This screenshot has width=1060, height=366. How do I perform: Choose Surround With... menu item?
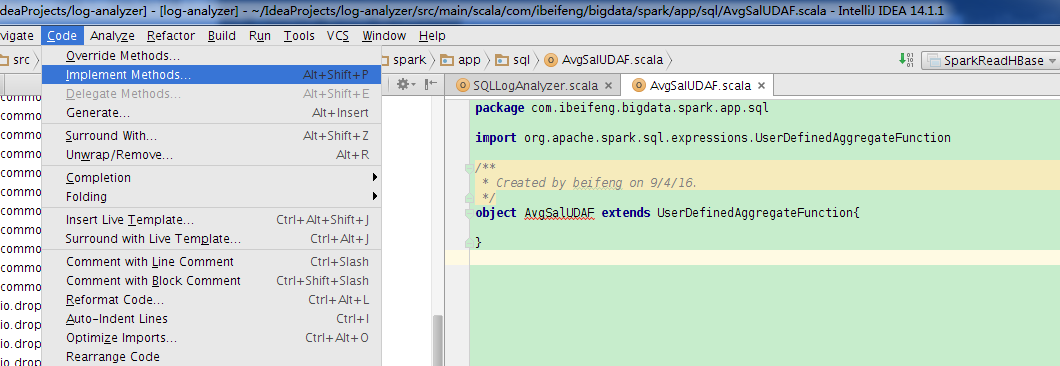[212, 136]
